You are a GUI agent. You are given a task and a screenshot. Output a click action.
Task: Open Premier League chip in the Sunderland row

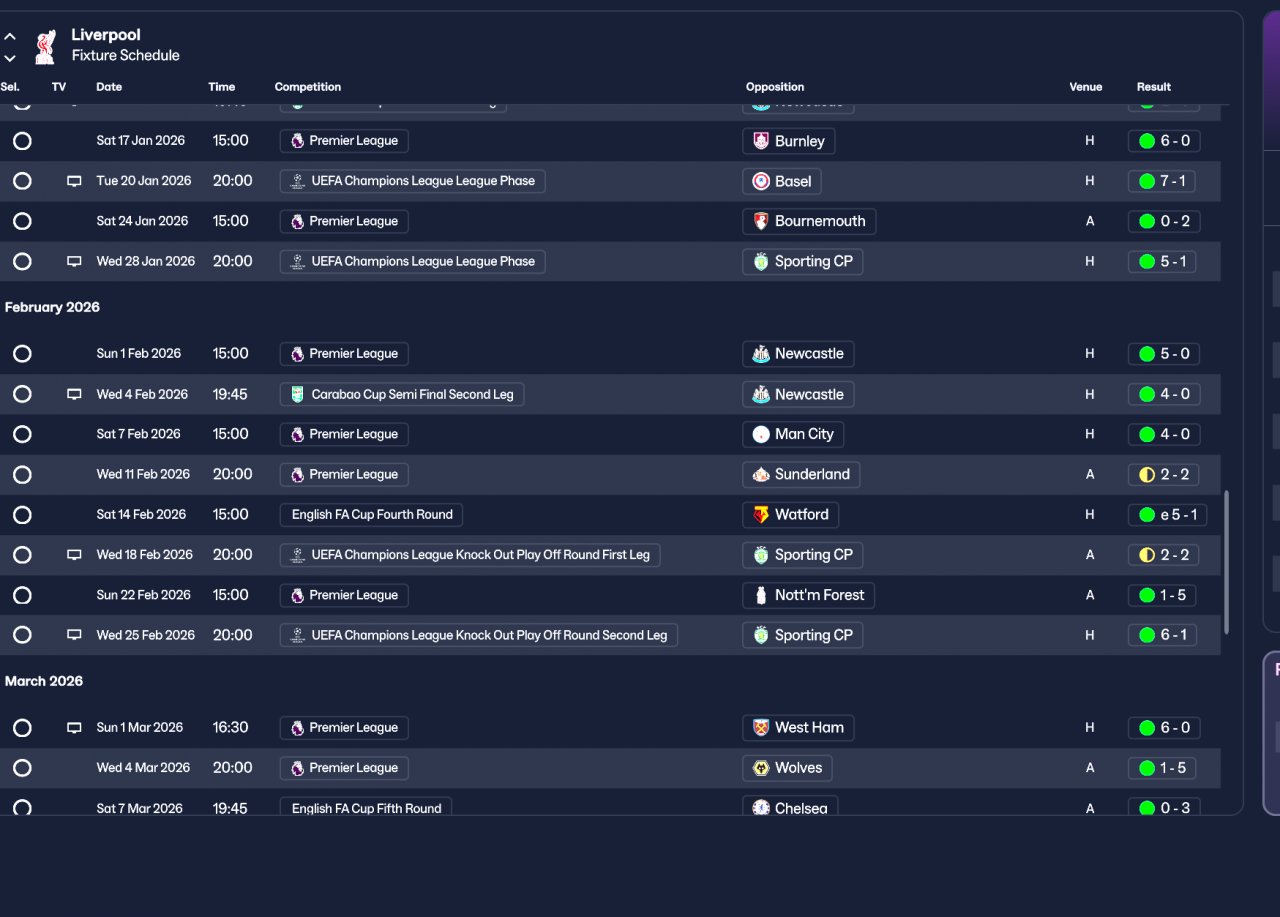pos(344,475)
